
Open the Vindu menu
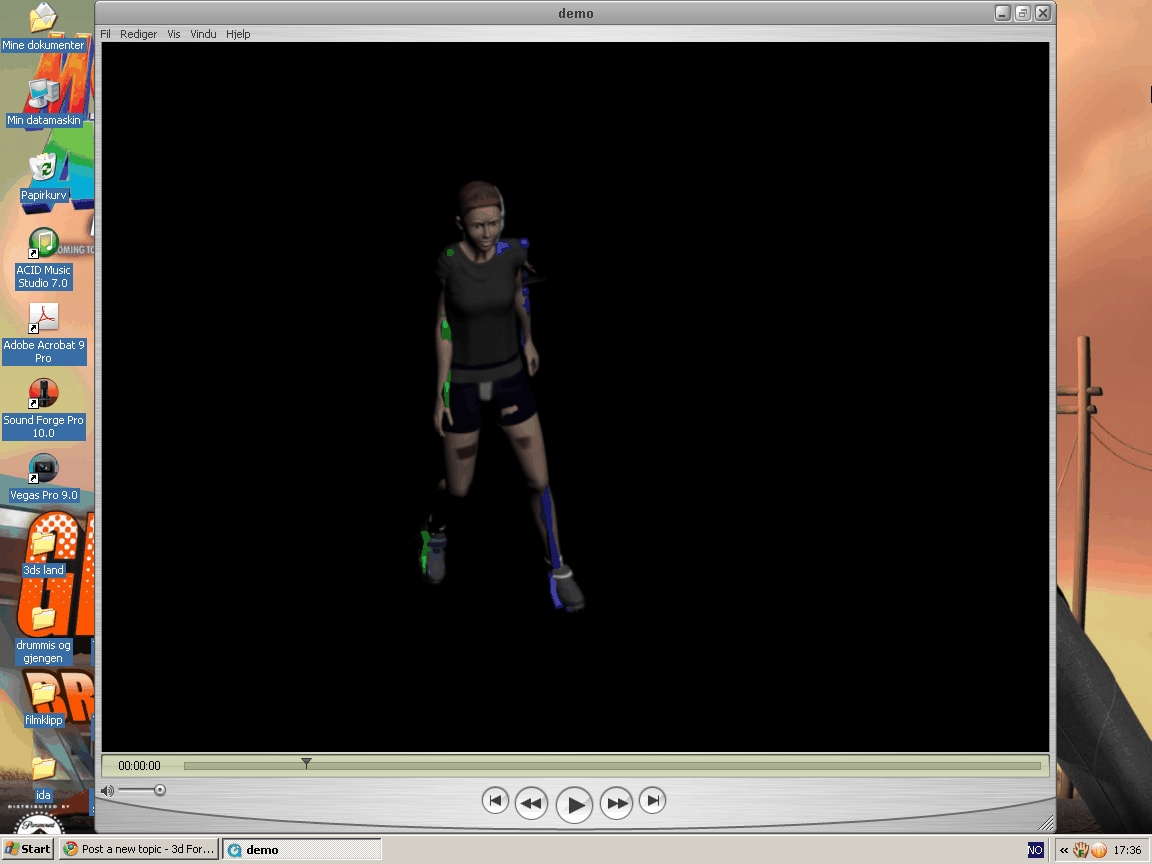click(x=203, y=34)
